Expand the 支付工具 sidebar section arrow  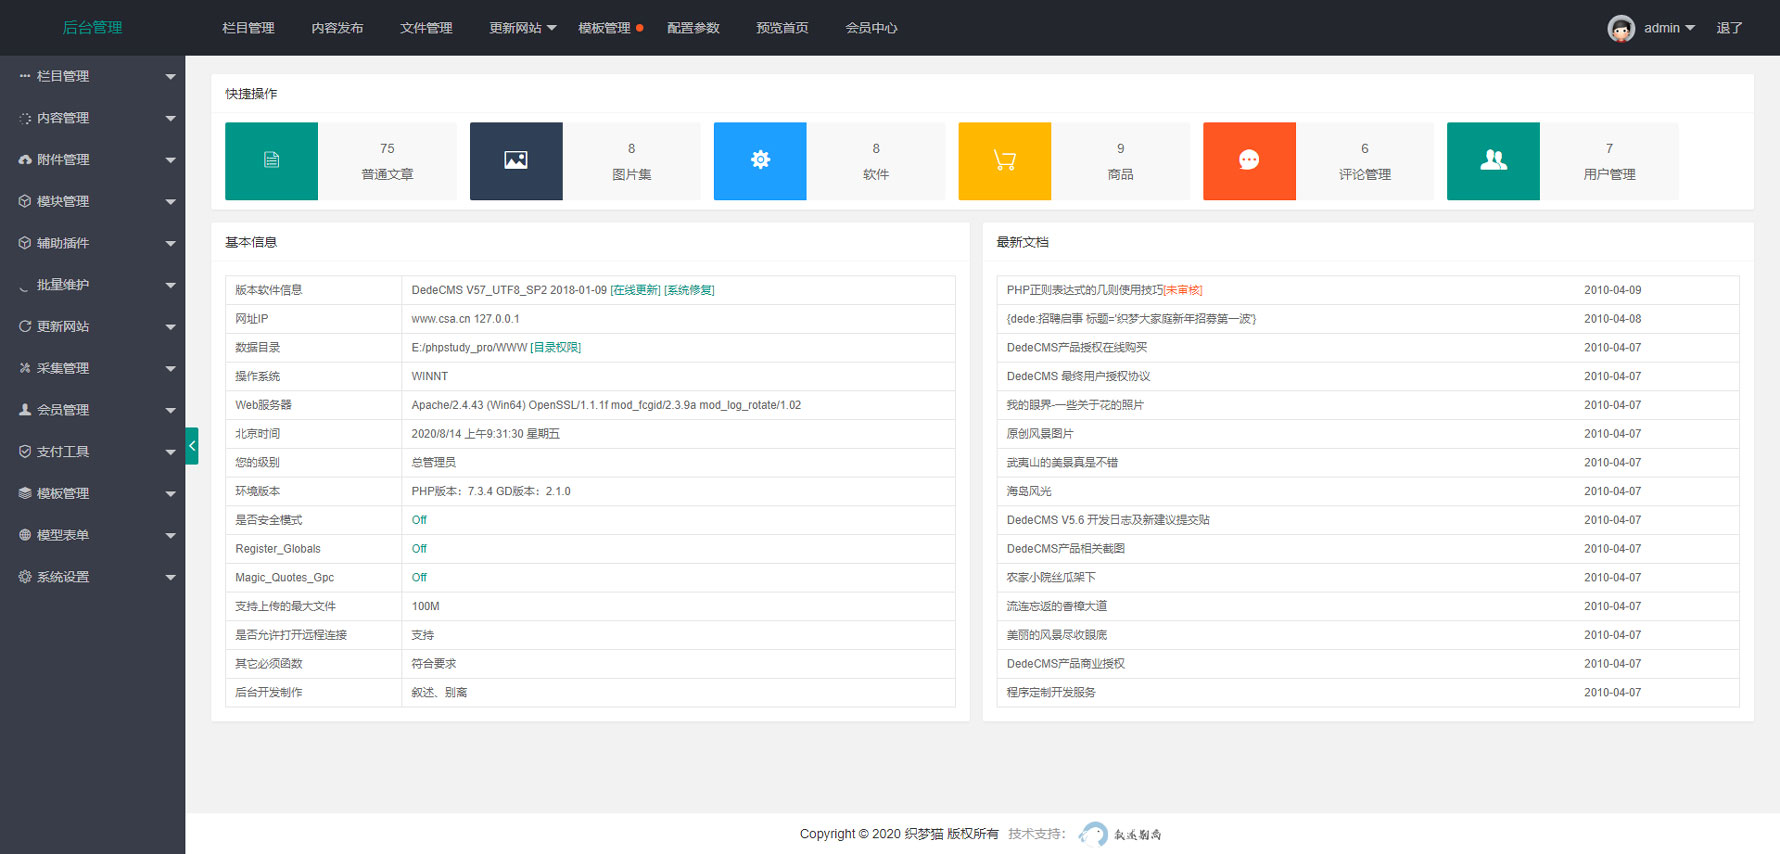click(x=170, y=453)
